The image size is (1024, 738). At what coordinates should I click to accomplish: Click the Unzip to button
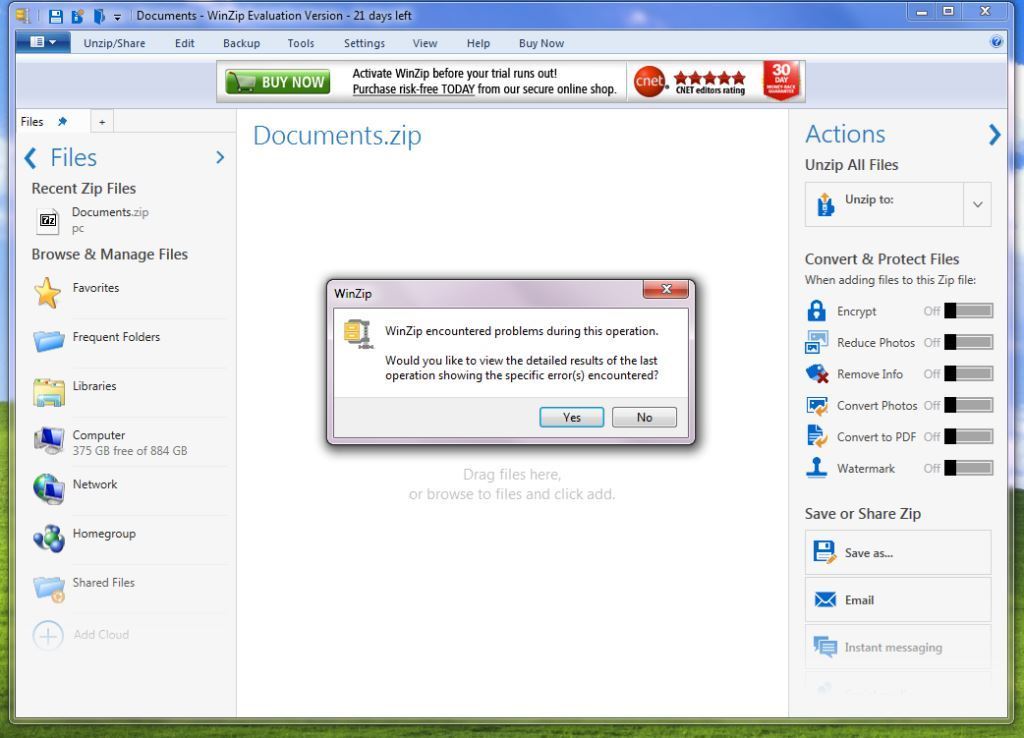[884, 204]
